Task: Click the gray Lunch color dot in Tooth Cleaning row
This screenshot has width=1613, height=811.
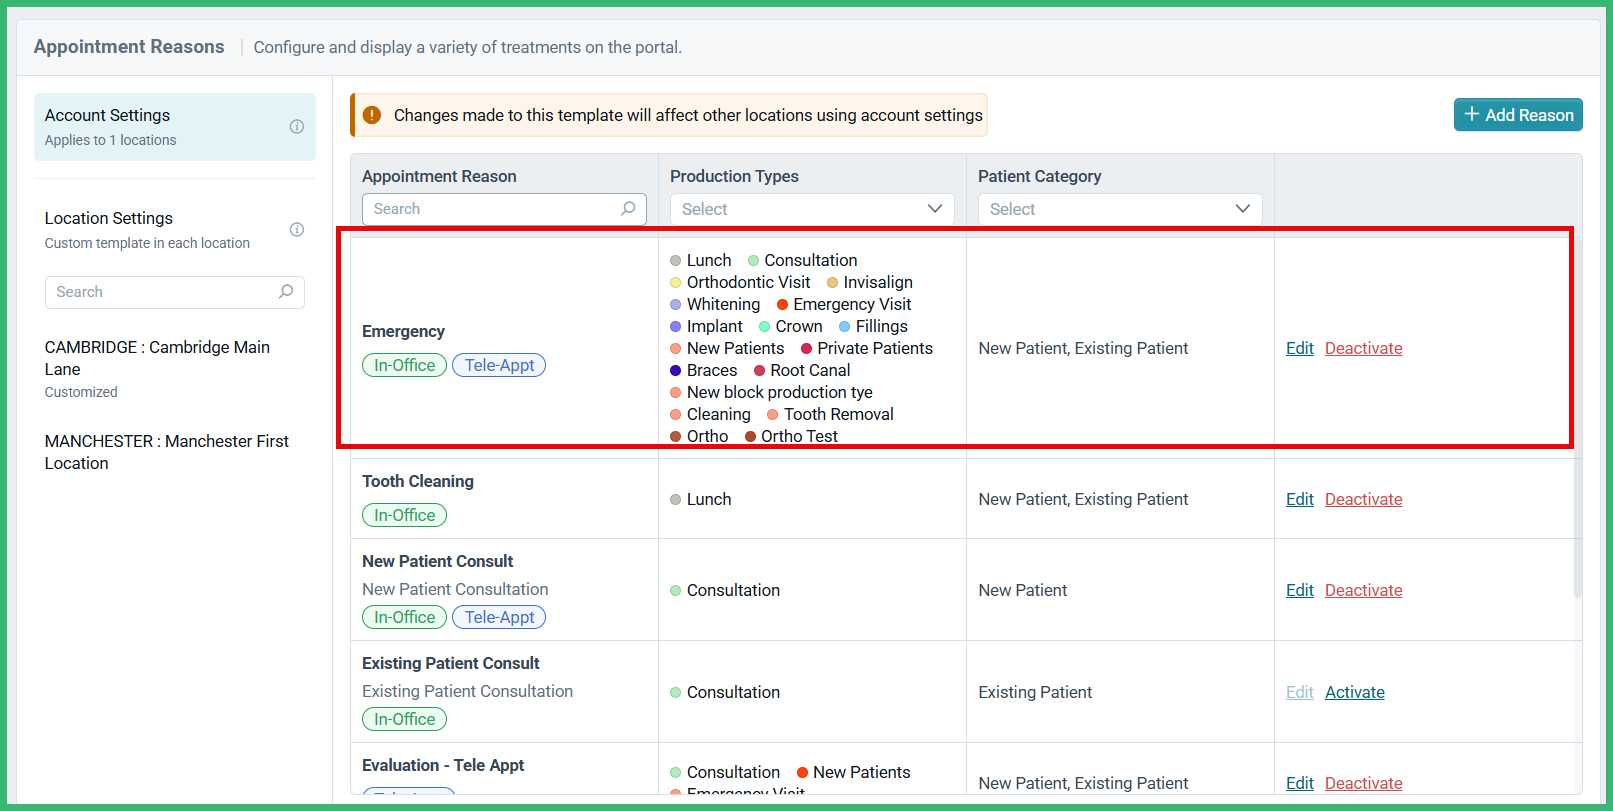Action: pyautogui.click(x=676, y=500)
